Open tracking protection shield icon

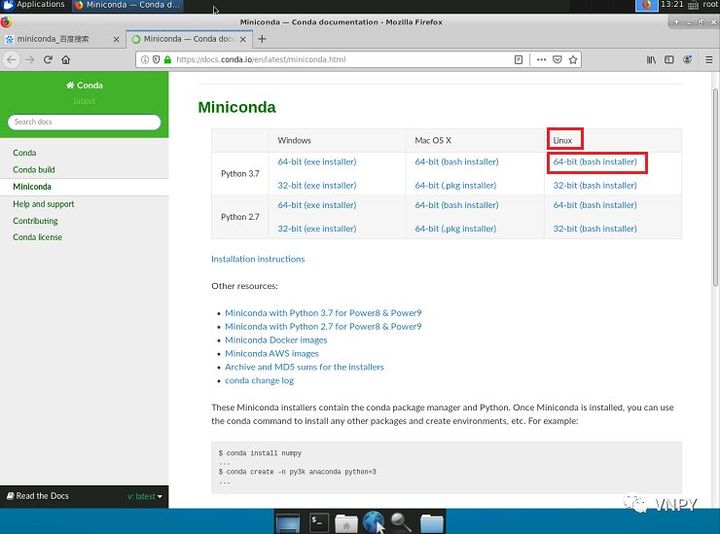[156, 60]
